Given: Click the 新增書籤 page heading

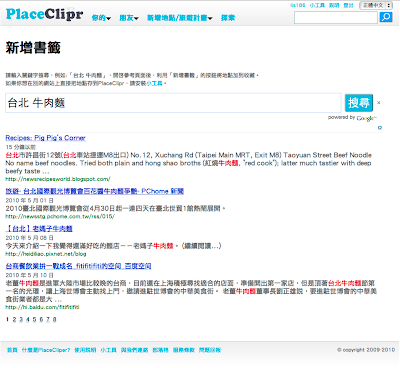Looking at the screenshot, I should pos(33,48).
